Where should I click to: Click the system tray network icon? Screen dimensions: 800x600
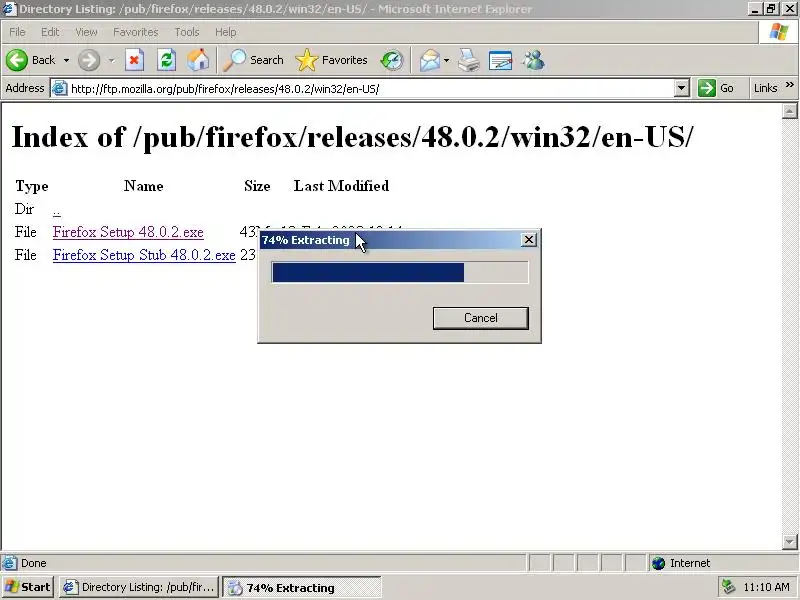pyautogui.click(x=729, y=587)
